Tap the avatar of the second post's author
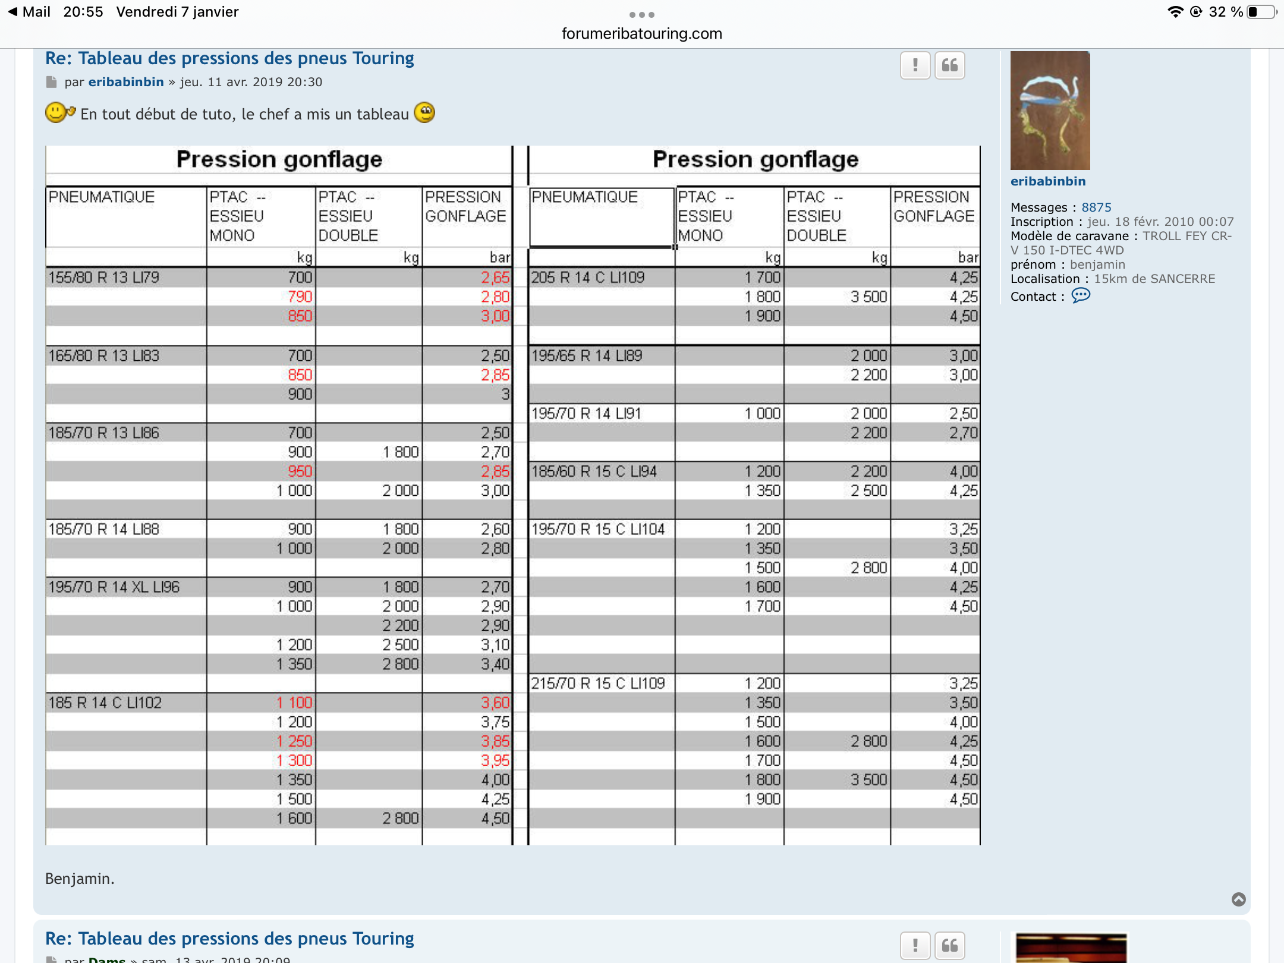This screenshot has width=1284, height=963. 1071,948
